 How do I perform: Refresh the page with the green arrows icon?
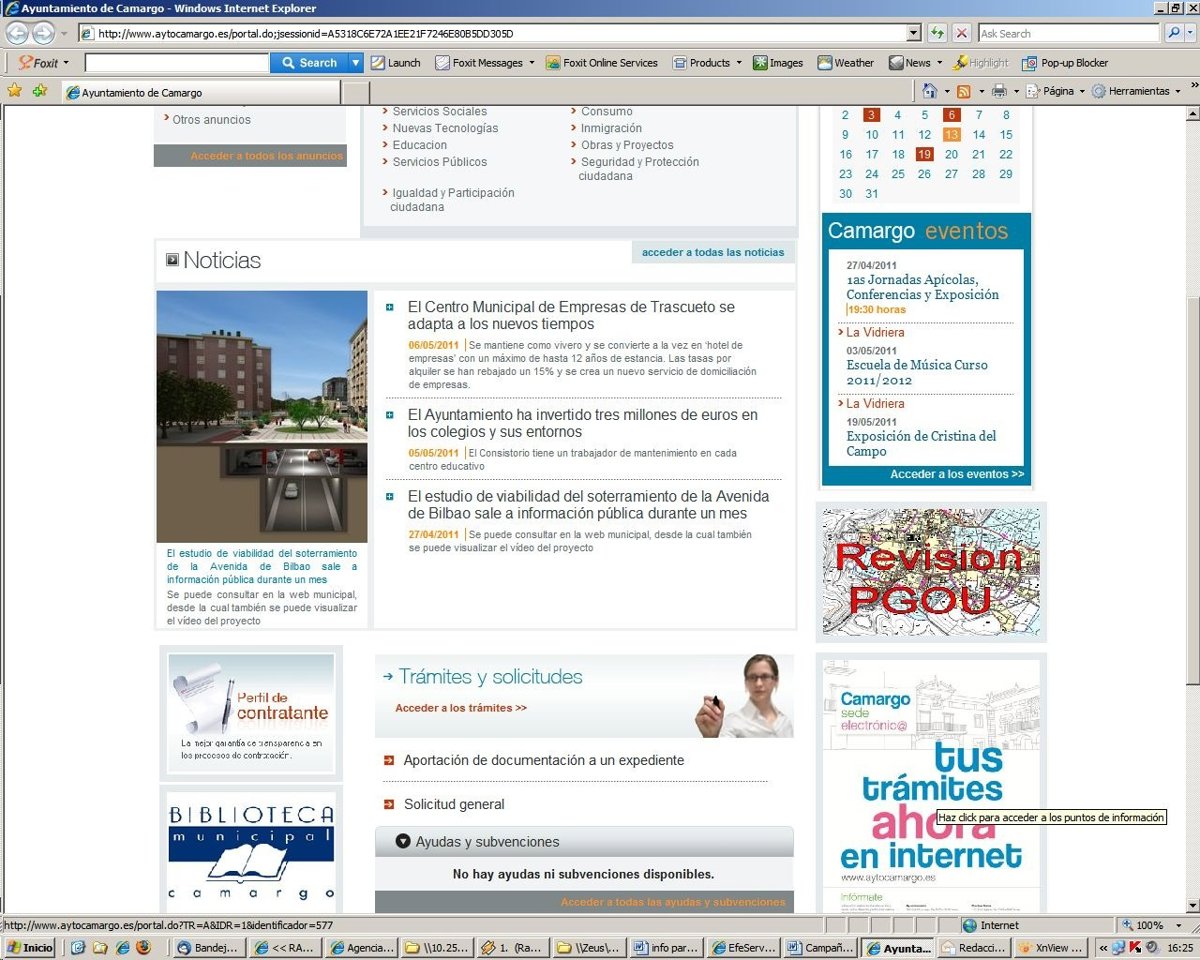936,33
